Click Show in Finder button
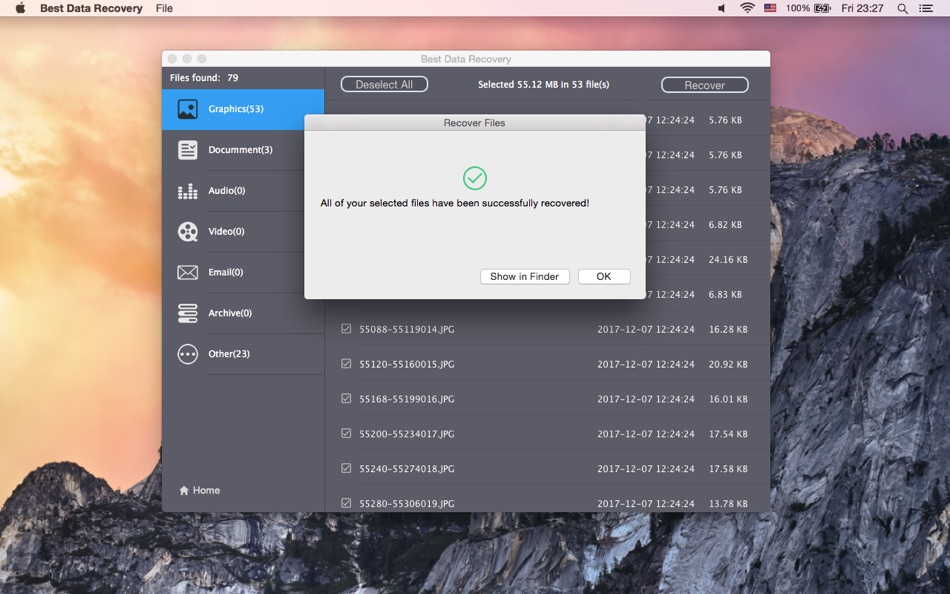 (x=525, y=276)
